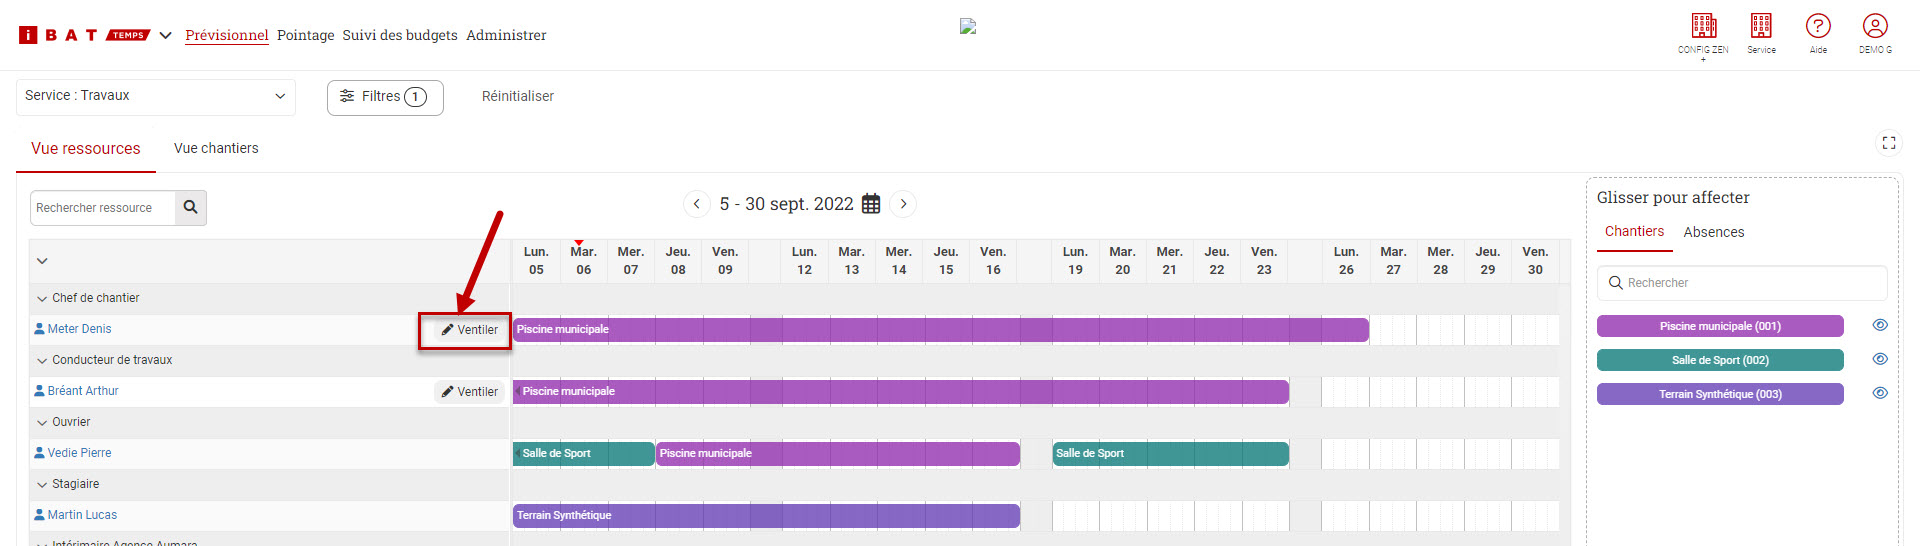
Task: Go to previous period arrow
Action: point(696,204)
